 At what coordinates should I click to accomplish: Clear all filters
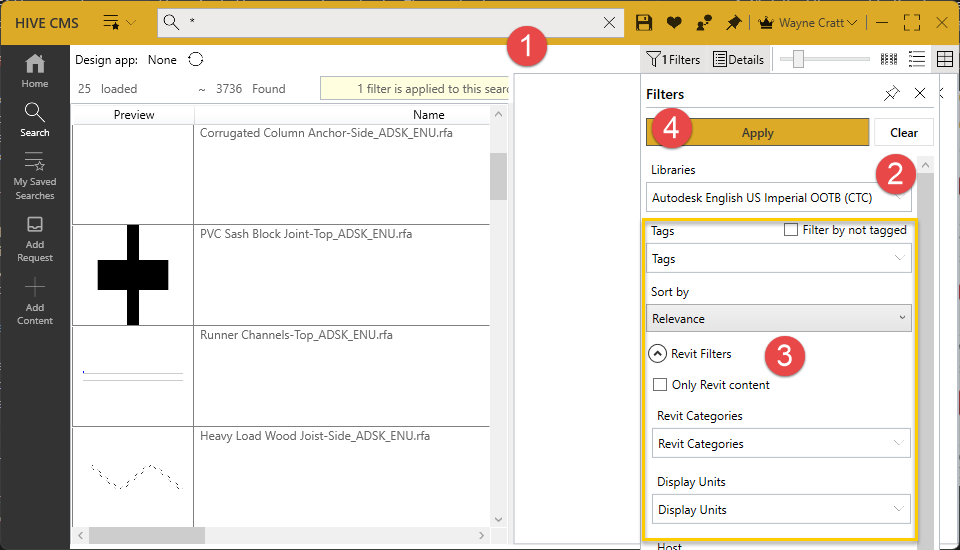904,132
